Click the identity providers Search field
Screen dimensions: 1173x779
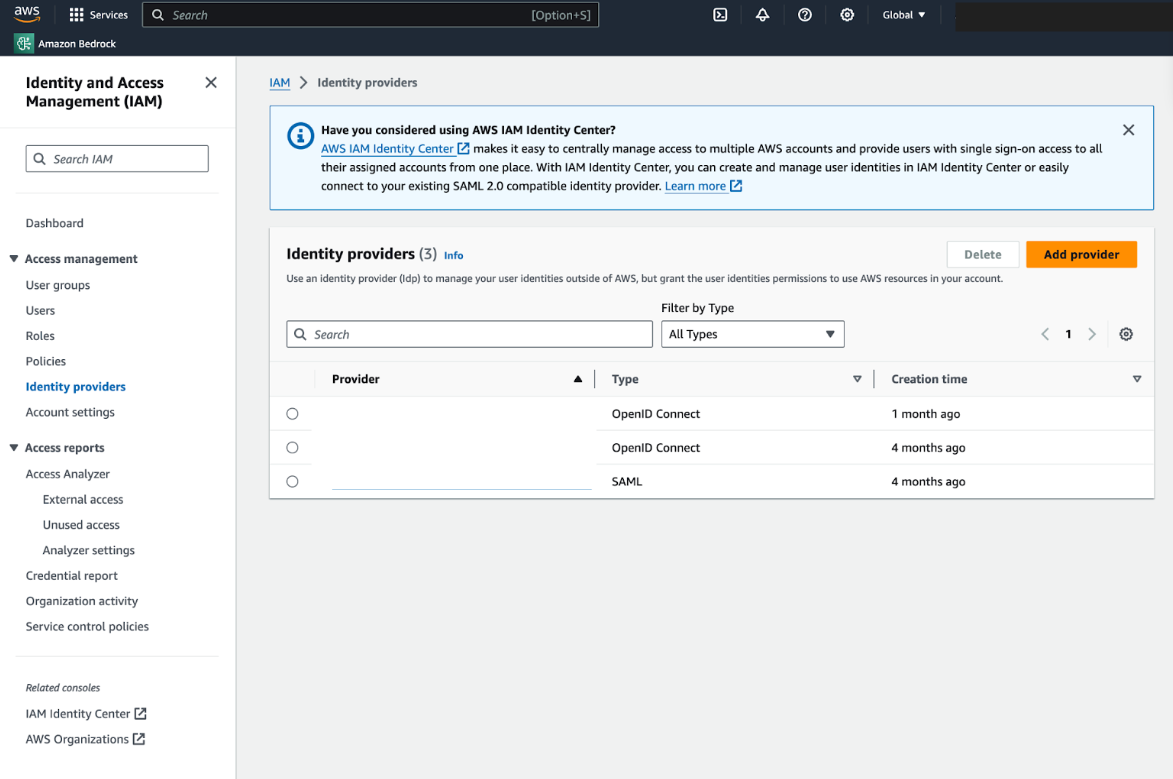[x=469, y=334]
